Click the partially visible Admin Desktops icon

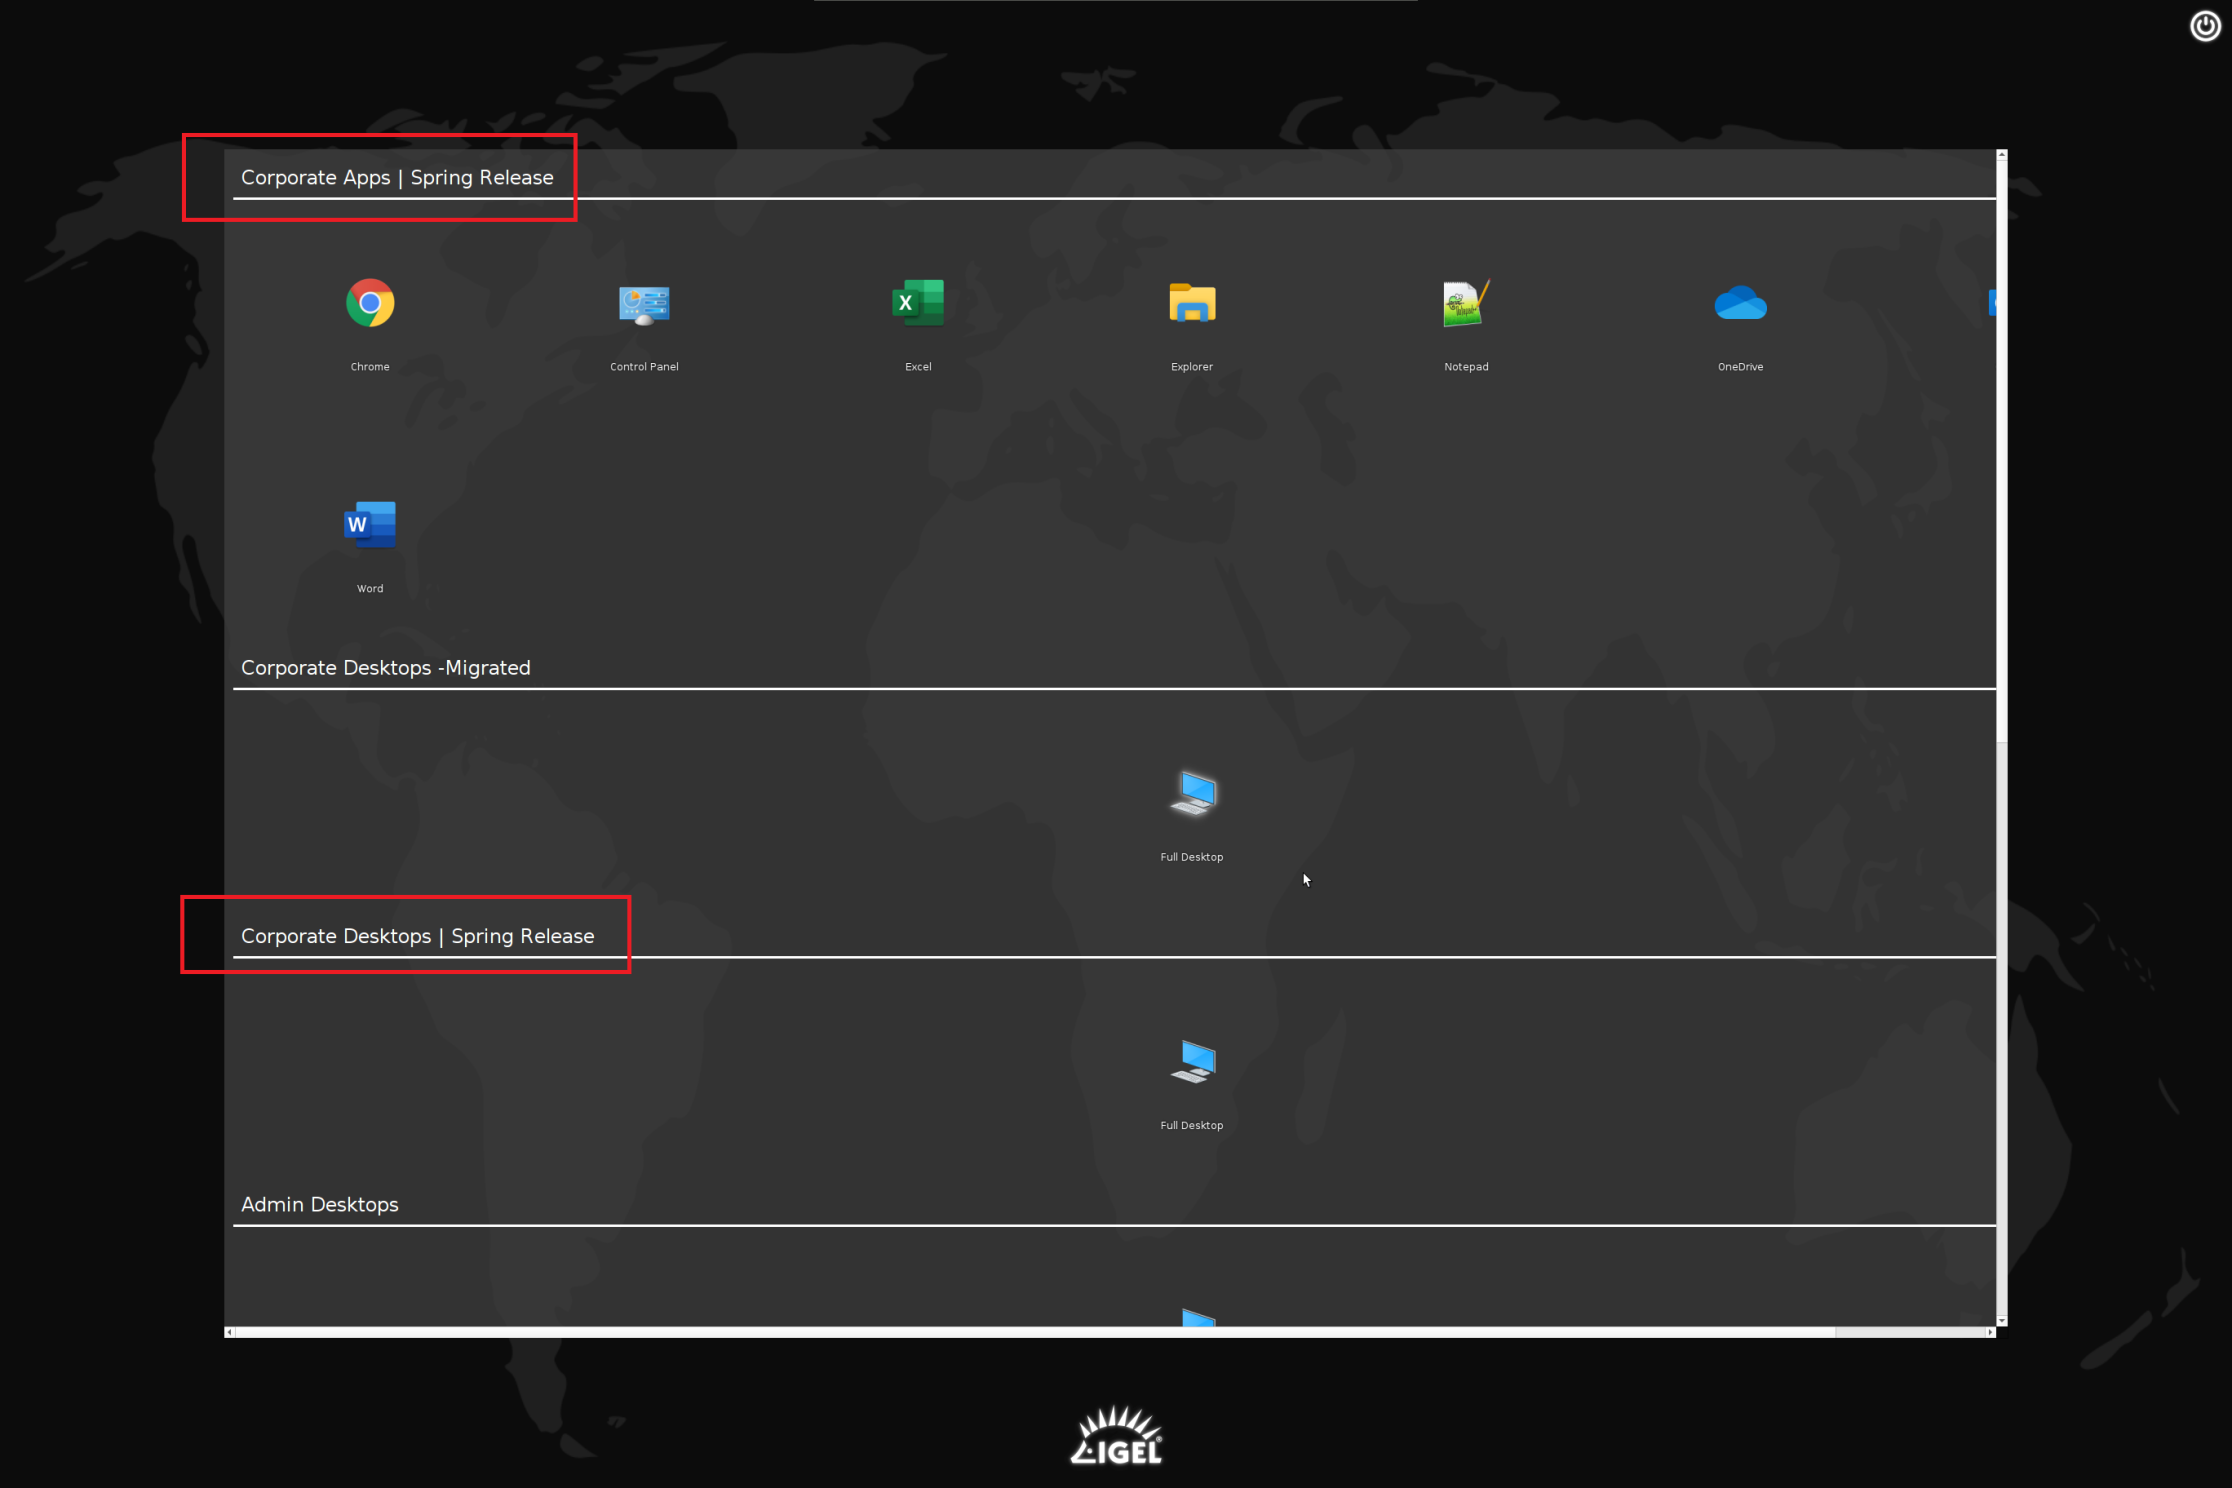point(1198,1317)
